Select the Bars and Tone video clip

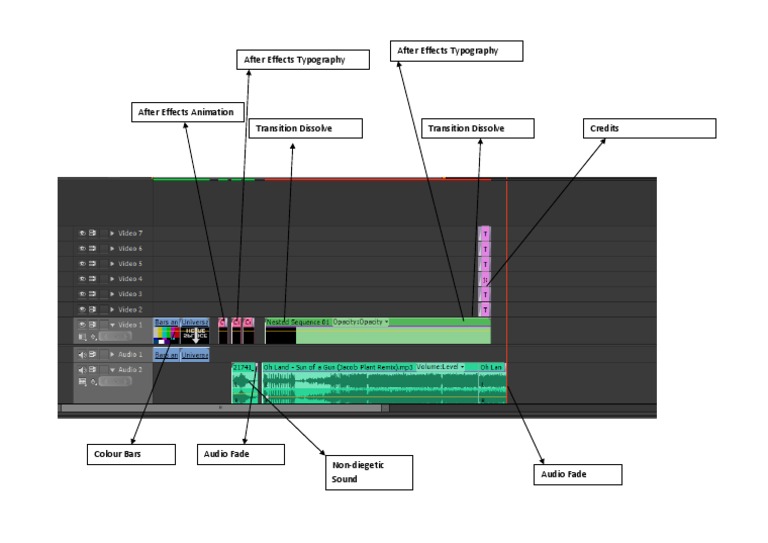coord(167,331)
